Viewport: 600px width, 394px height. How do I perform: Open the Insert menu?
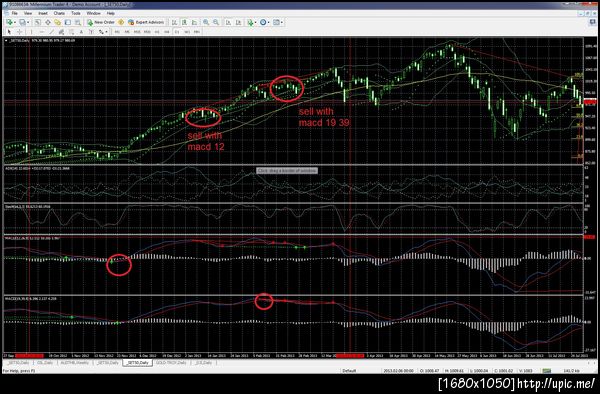click(x=43, y=13)
